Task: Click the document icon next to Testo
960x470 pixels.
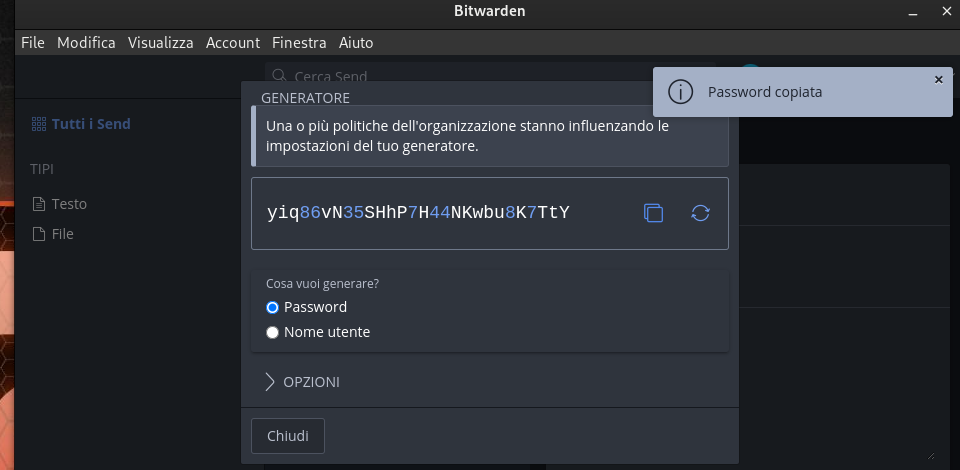Action: pyautogui.click(x=39, y=204)
